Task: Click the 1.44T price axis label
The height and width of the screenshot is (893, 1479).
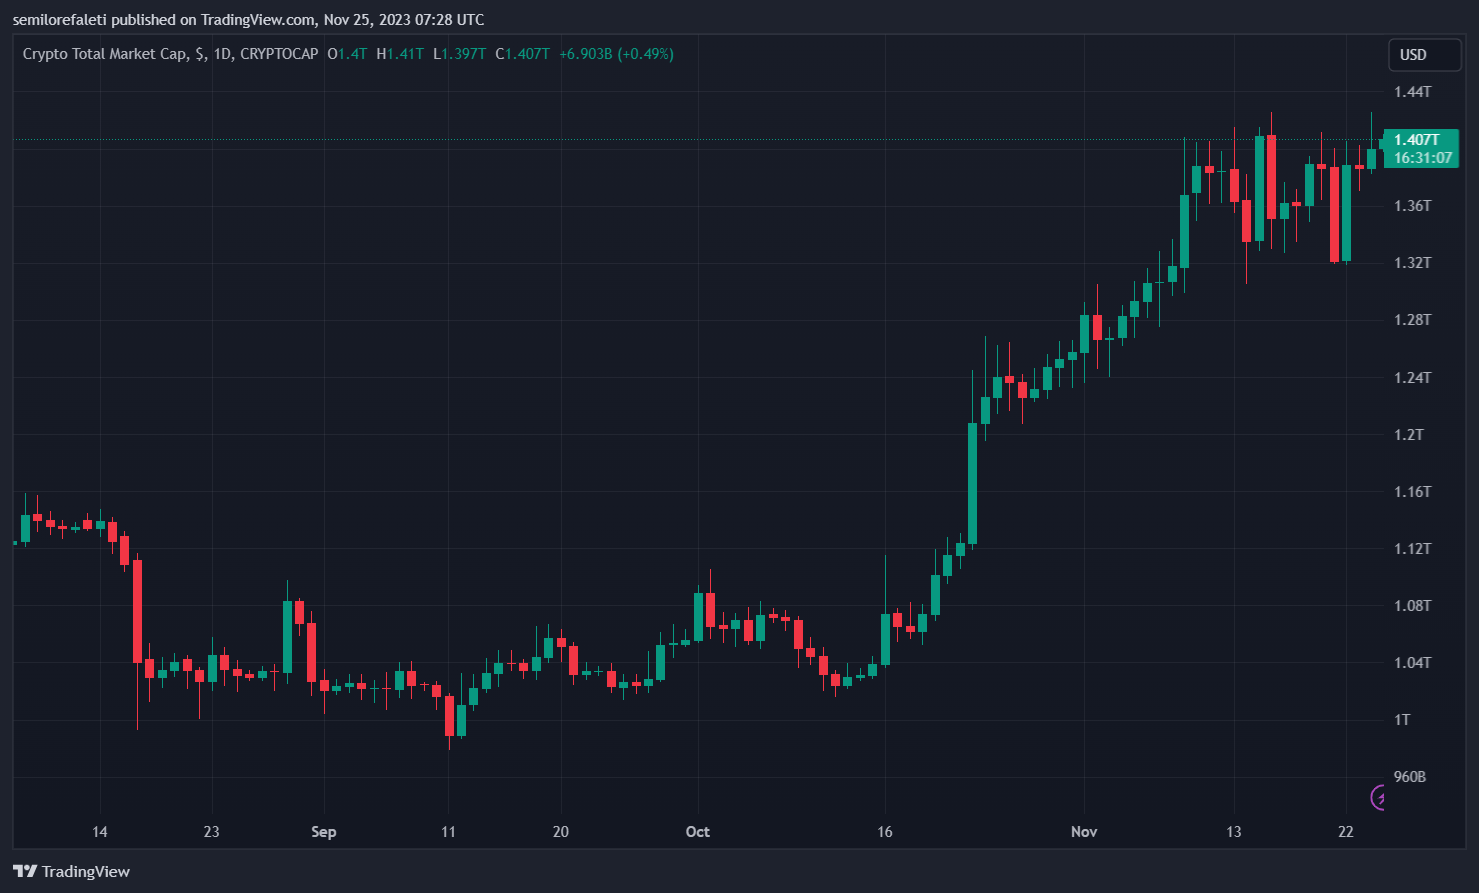Action: (1413, 92)
